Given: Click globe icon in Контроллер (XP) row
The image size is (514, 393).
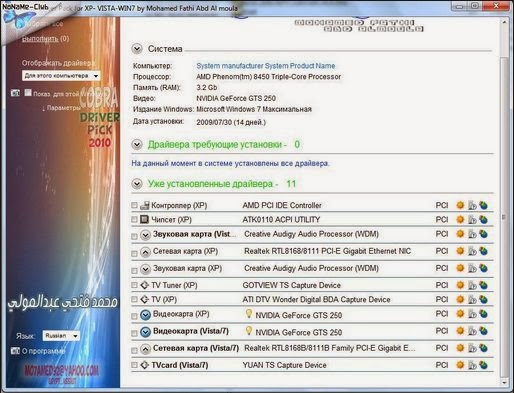Looking at the screenshot, I should [483, 205].
